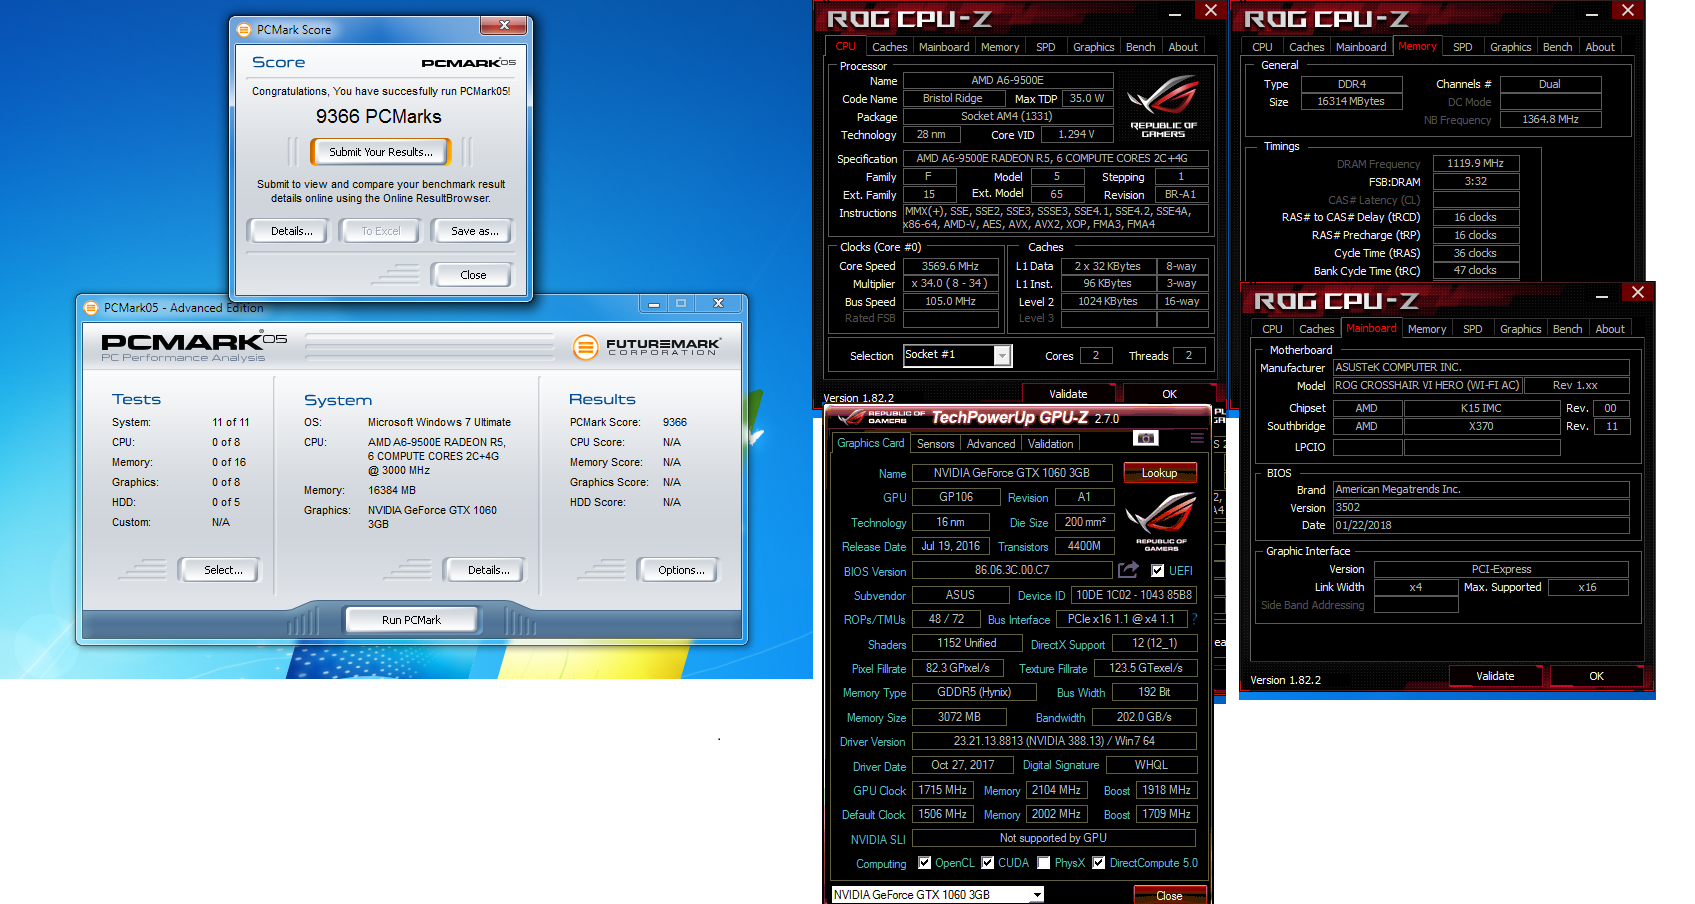Image resolution: width=1695 pixels, height=904 pixels.
Task: Click the OS value Microsoft Windows 7 Ultimate
Action: [x=439, y=422]
